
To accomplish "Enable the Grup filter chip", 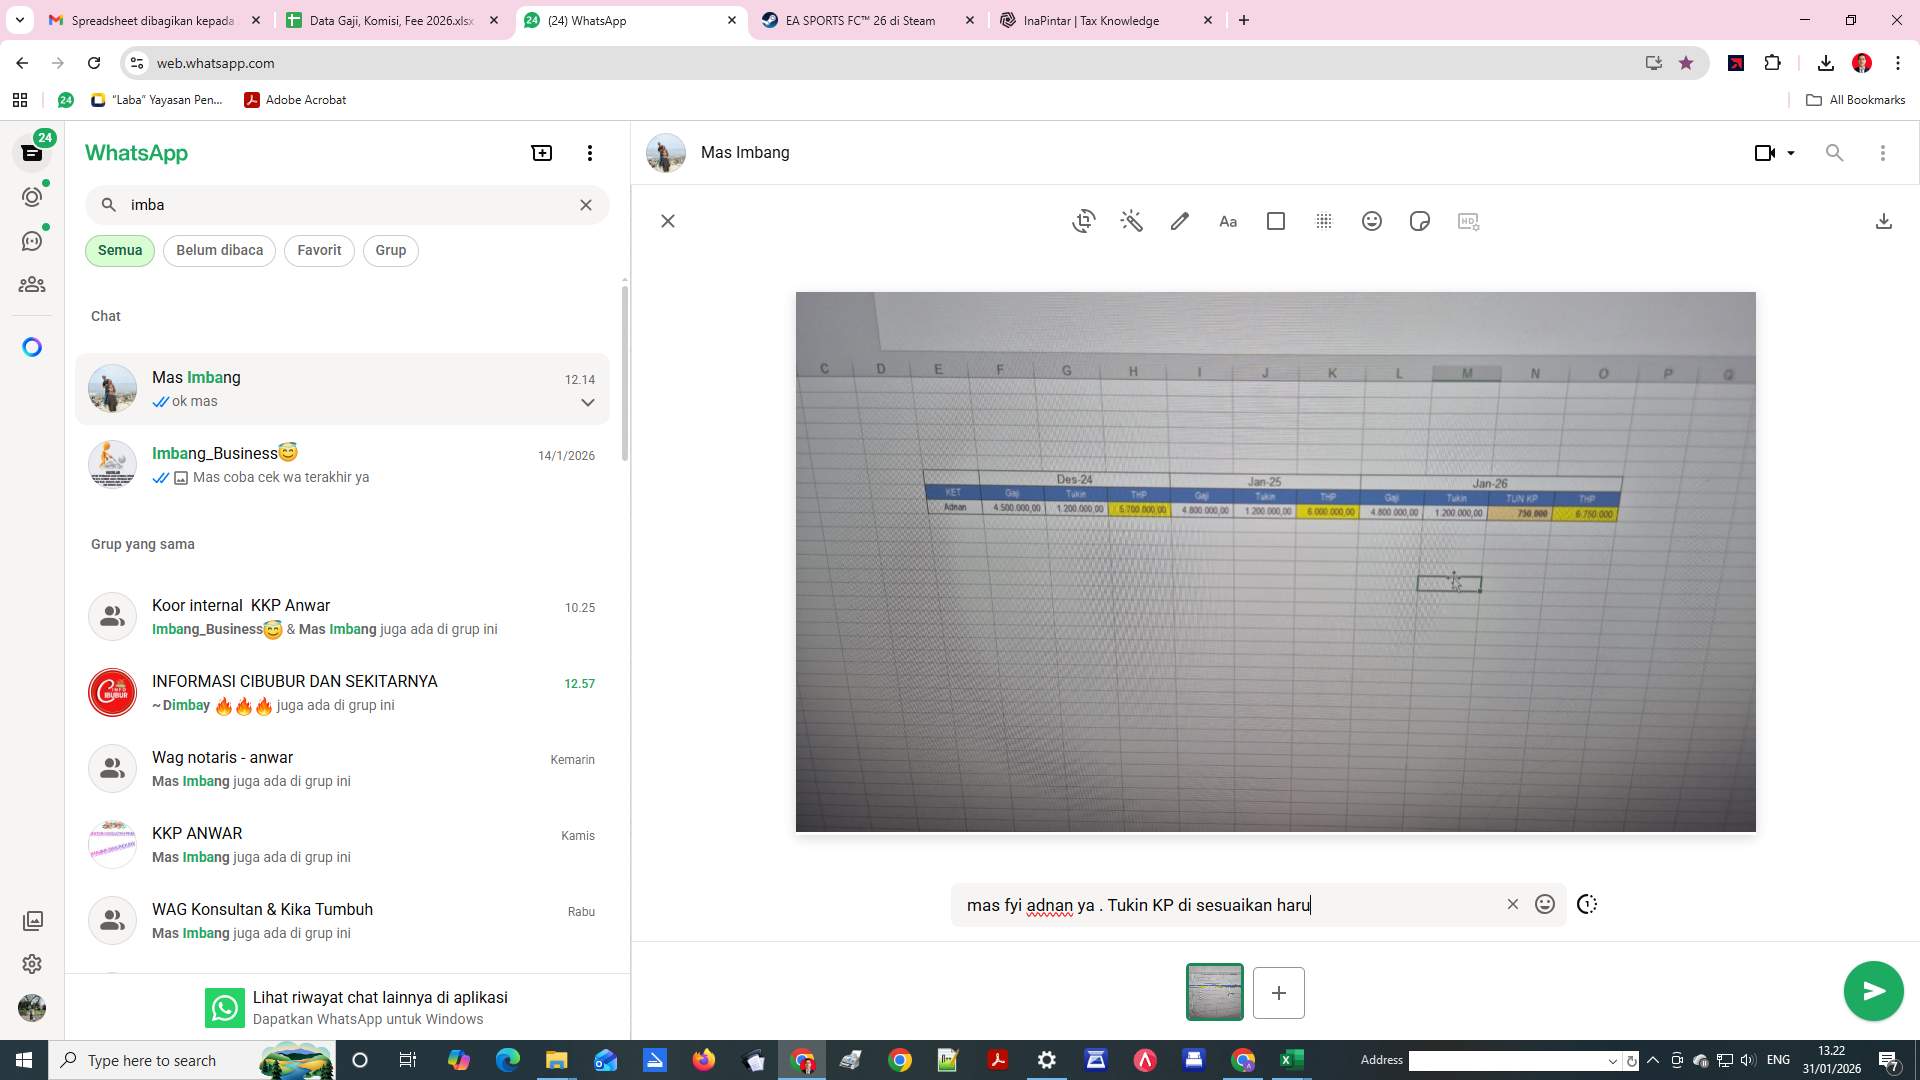I will 390,250.
